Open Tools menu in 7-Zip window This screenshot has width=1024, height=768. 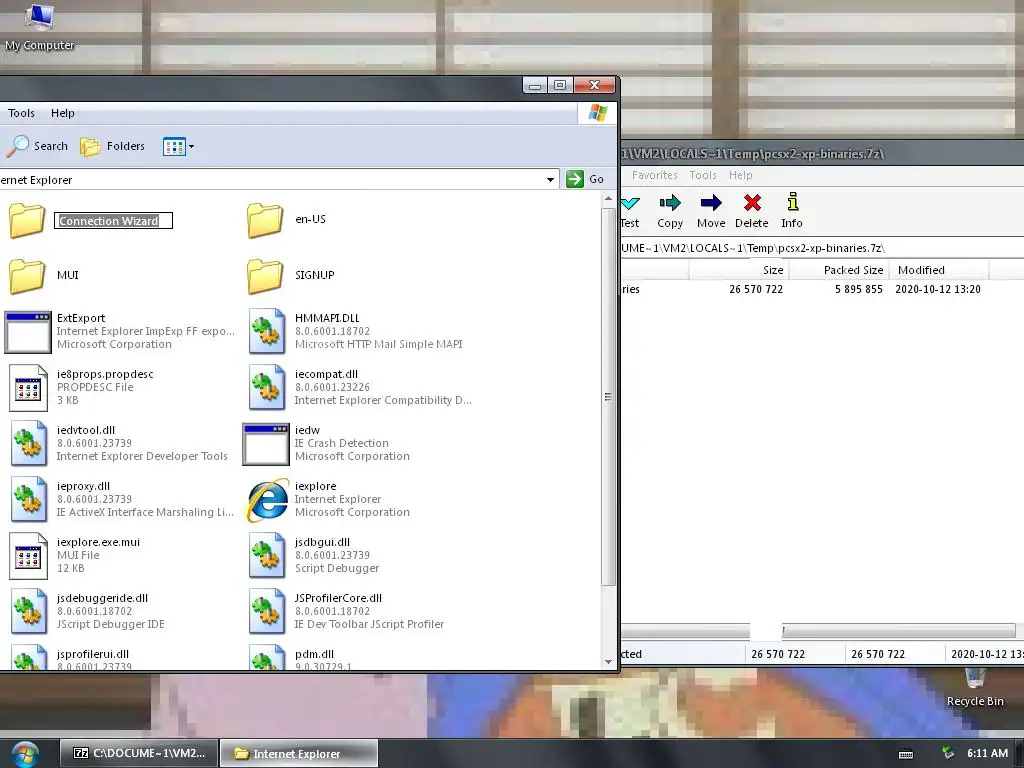pos(703,175)
